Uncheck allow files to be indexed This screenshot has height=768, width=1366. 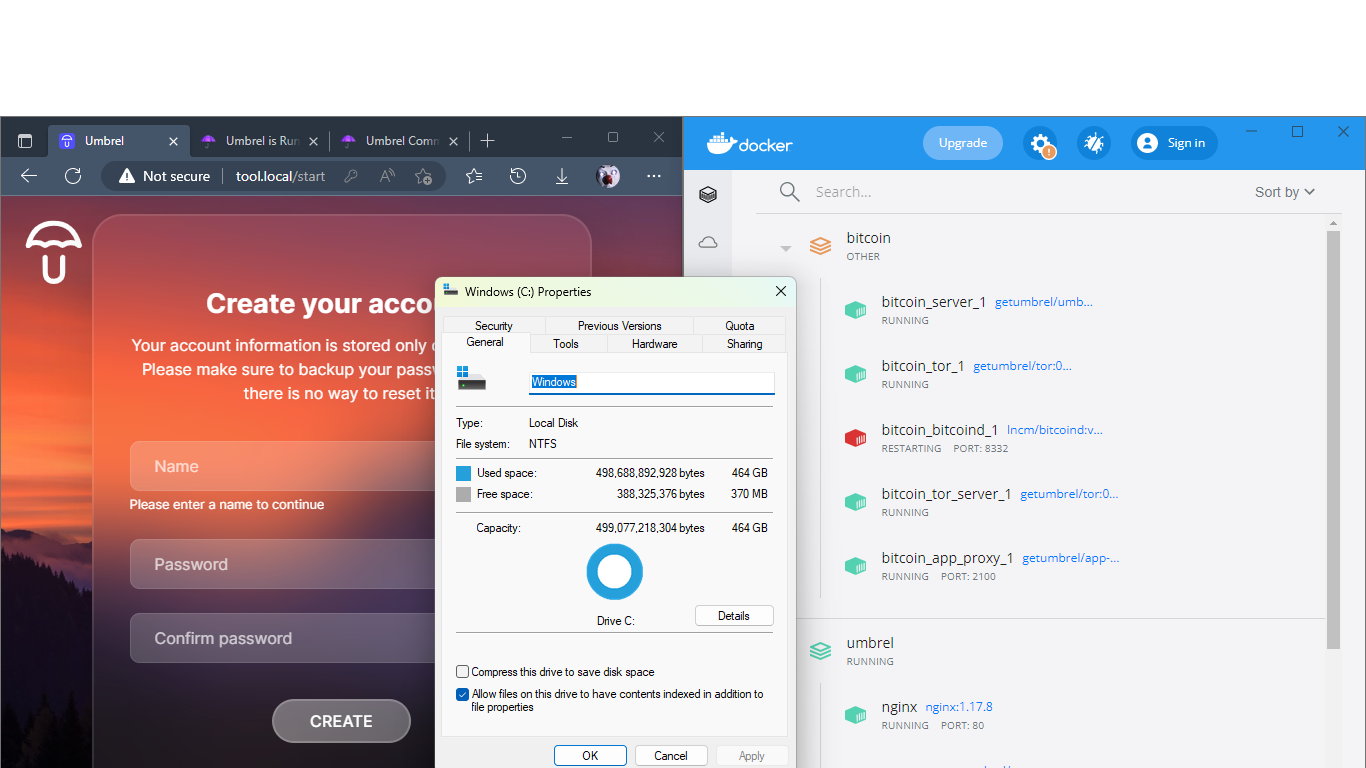(x=462, y=694)
